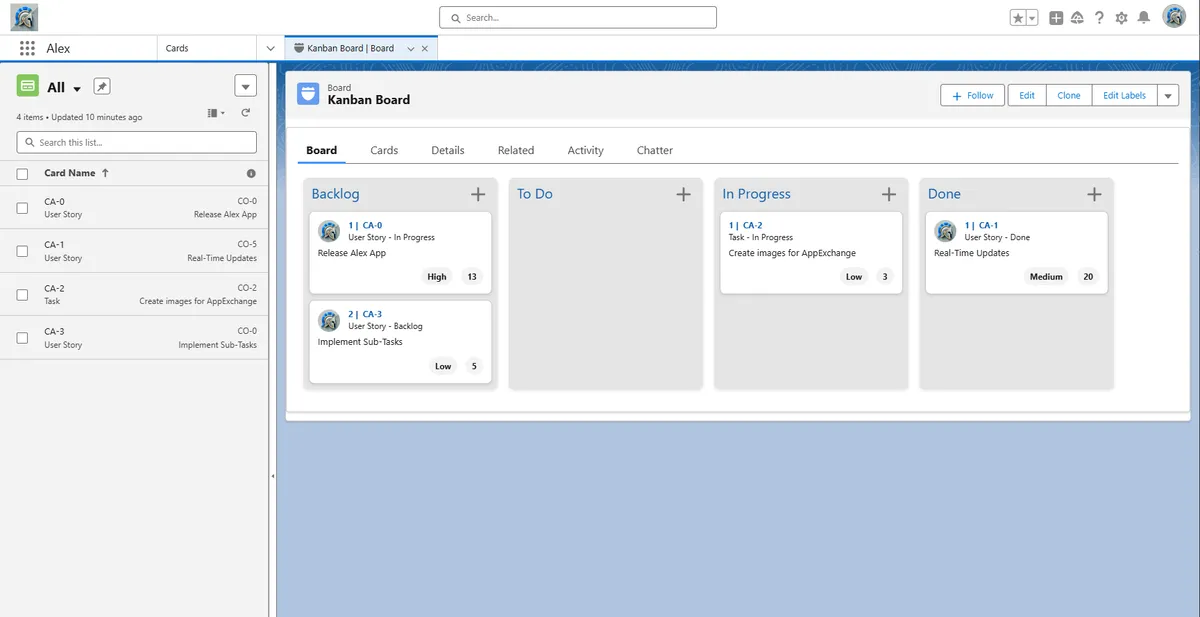This screenshot has height=617, width=1200.
Task: Switch to the Related tab
Action: 516,150
